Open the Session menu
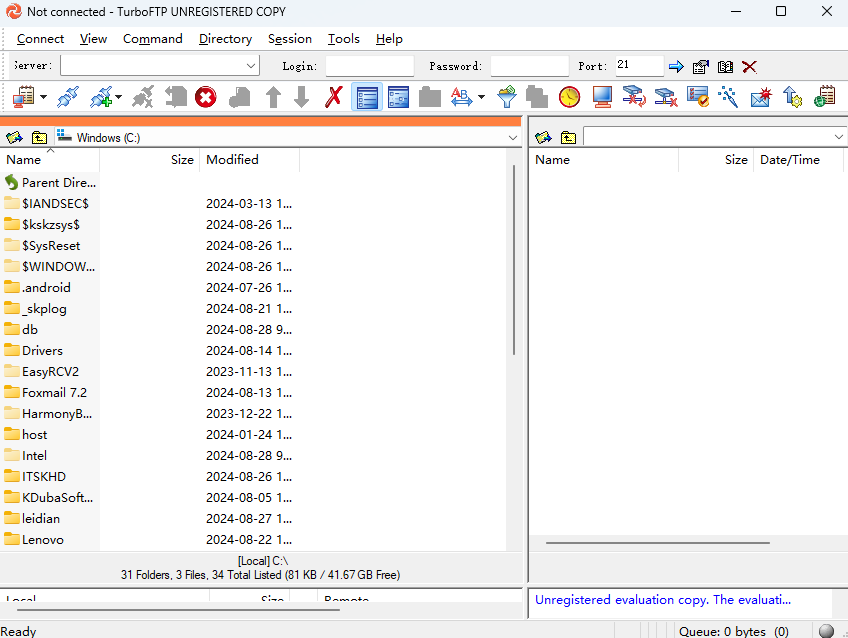 click(x=290, y=39)
